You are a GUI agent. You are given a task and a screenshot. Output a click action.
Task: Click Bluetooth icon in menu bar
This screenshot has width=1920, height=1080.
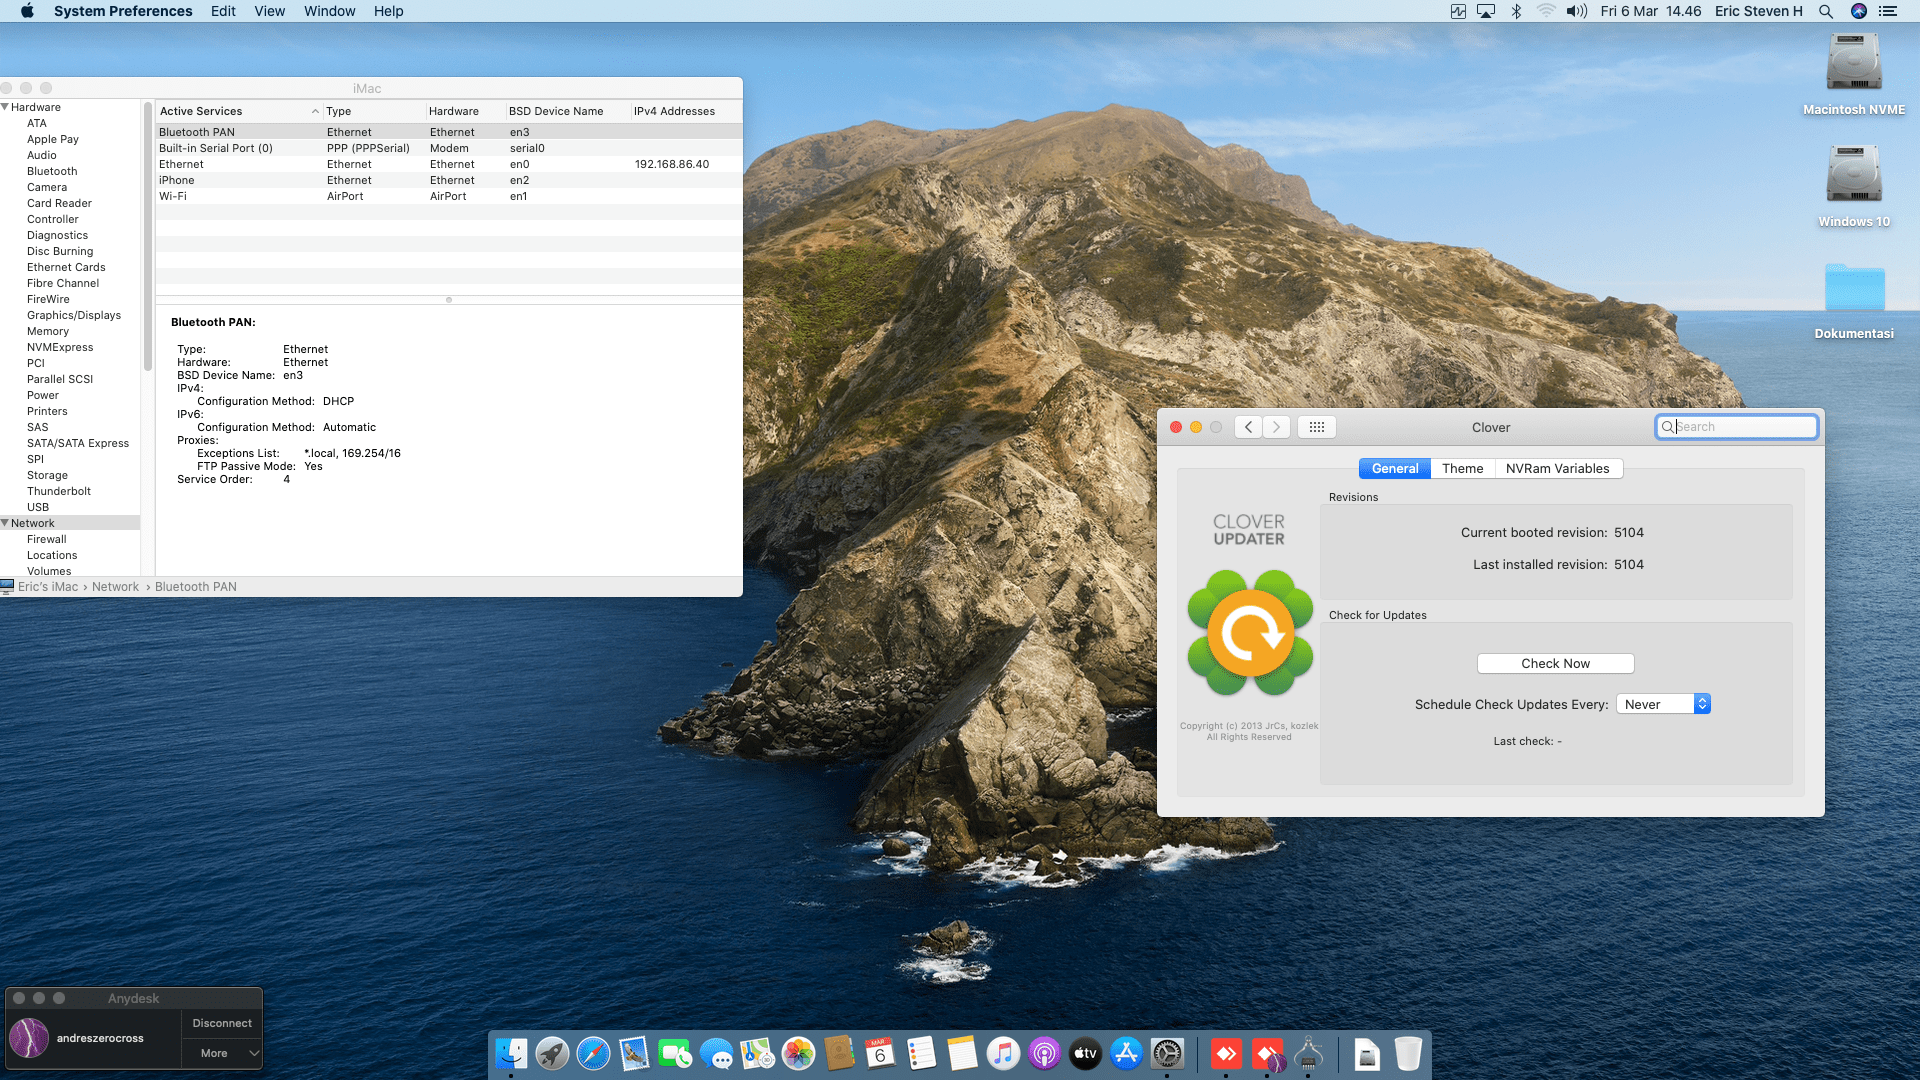pos(1516,11)
